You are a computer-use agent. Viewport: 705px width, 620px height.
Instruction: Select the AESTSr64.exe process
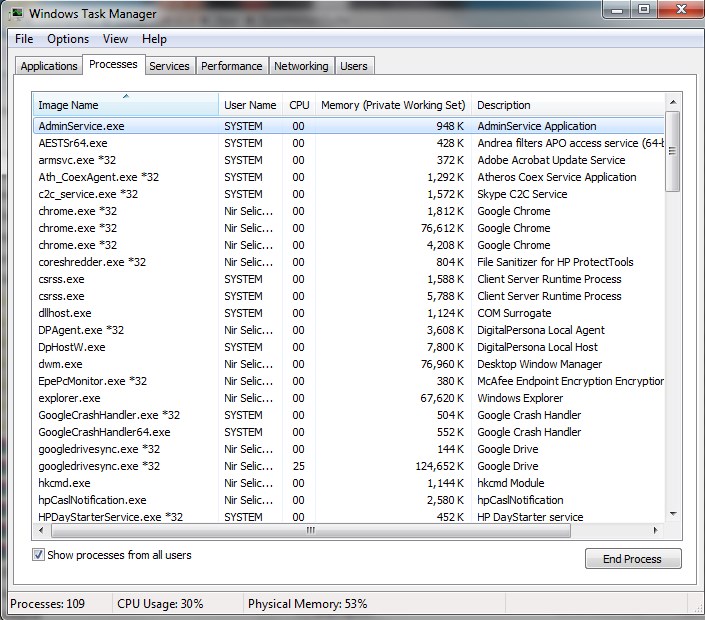coord(348,143)
